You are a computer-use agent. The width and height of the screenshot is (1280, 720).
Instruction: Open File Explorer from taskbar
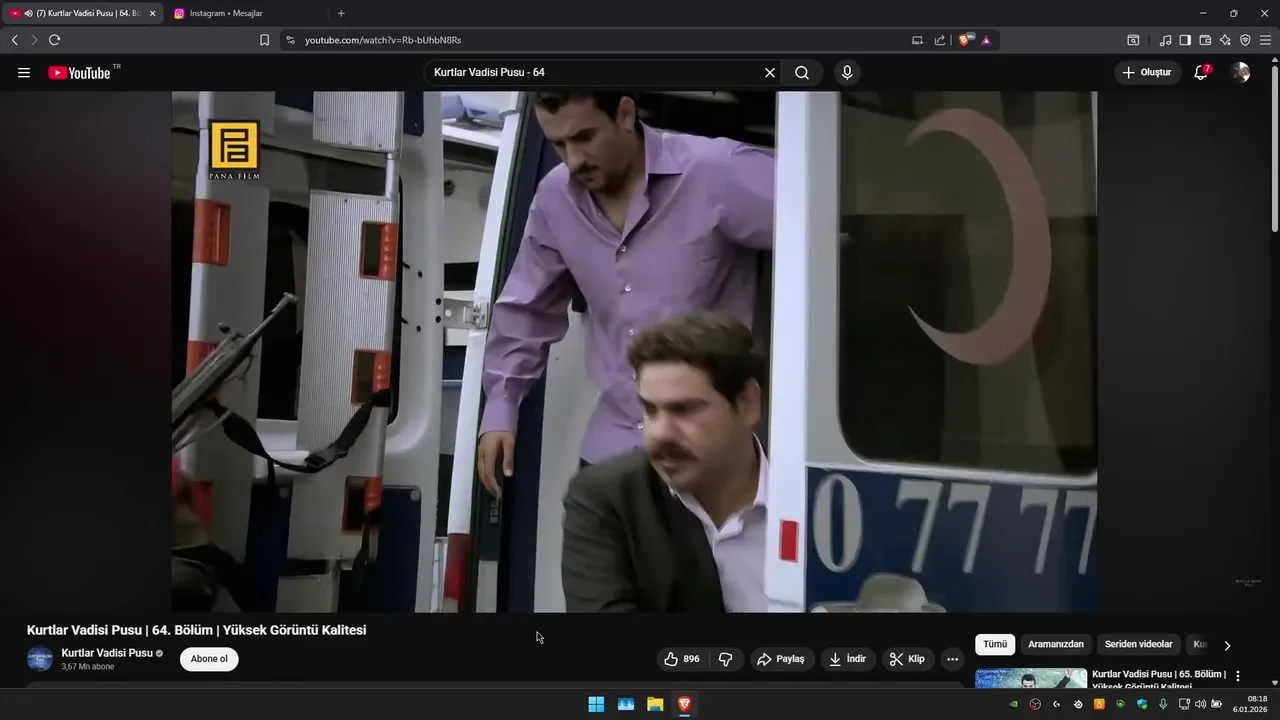point(655,704)
